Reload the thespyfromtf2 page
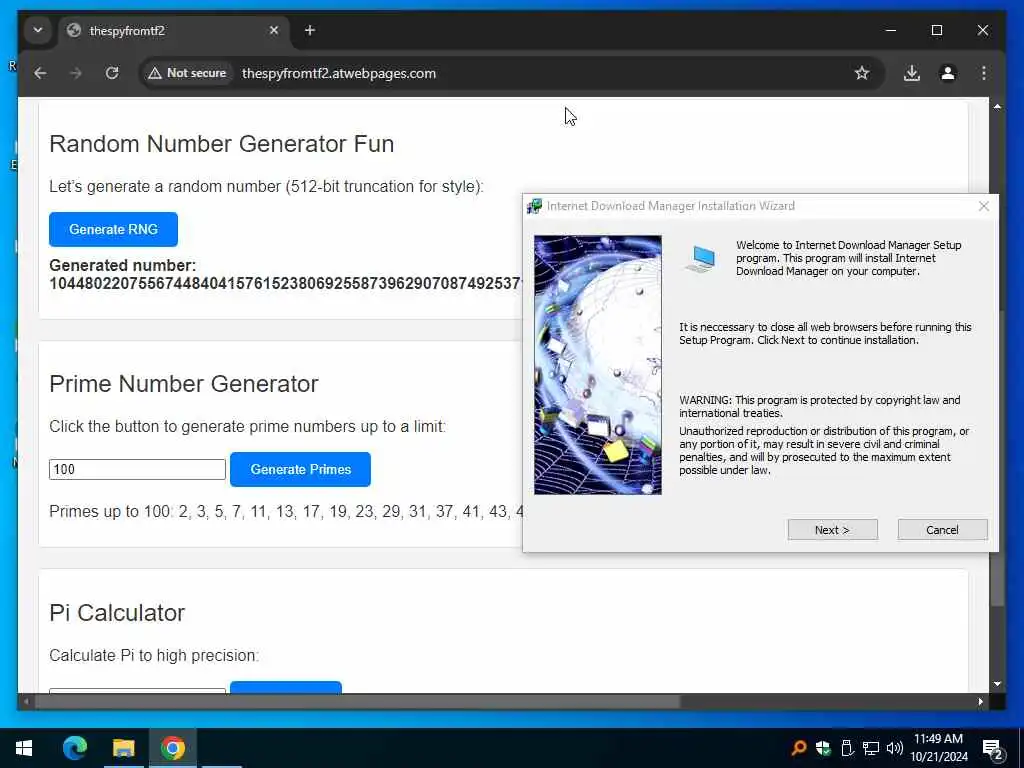The width and height of the screenshot is (1024, 768). click(112, 73)
